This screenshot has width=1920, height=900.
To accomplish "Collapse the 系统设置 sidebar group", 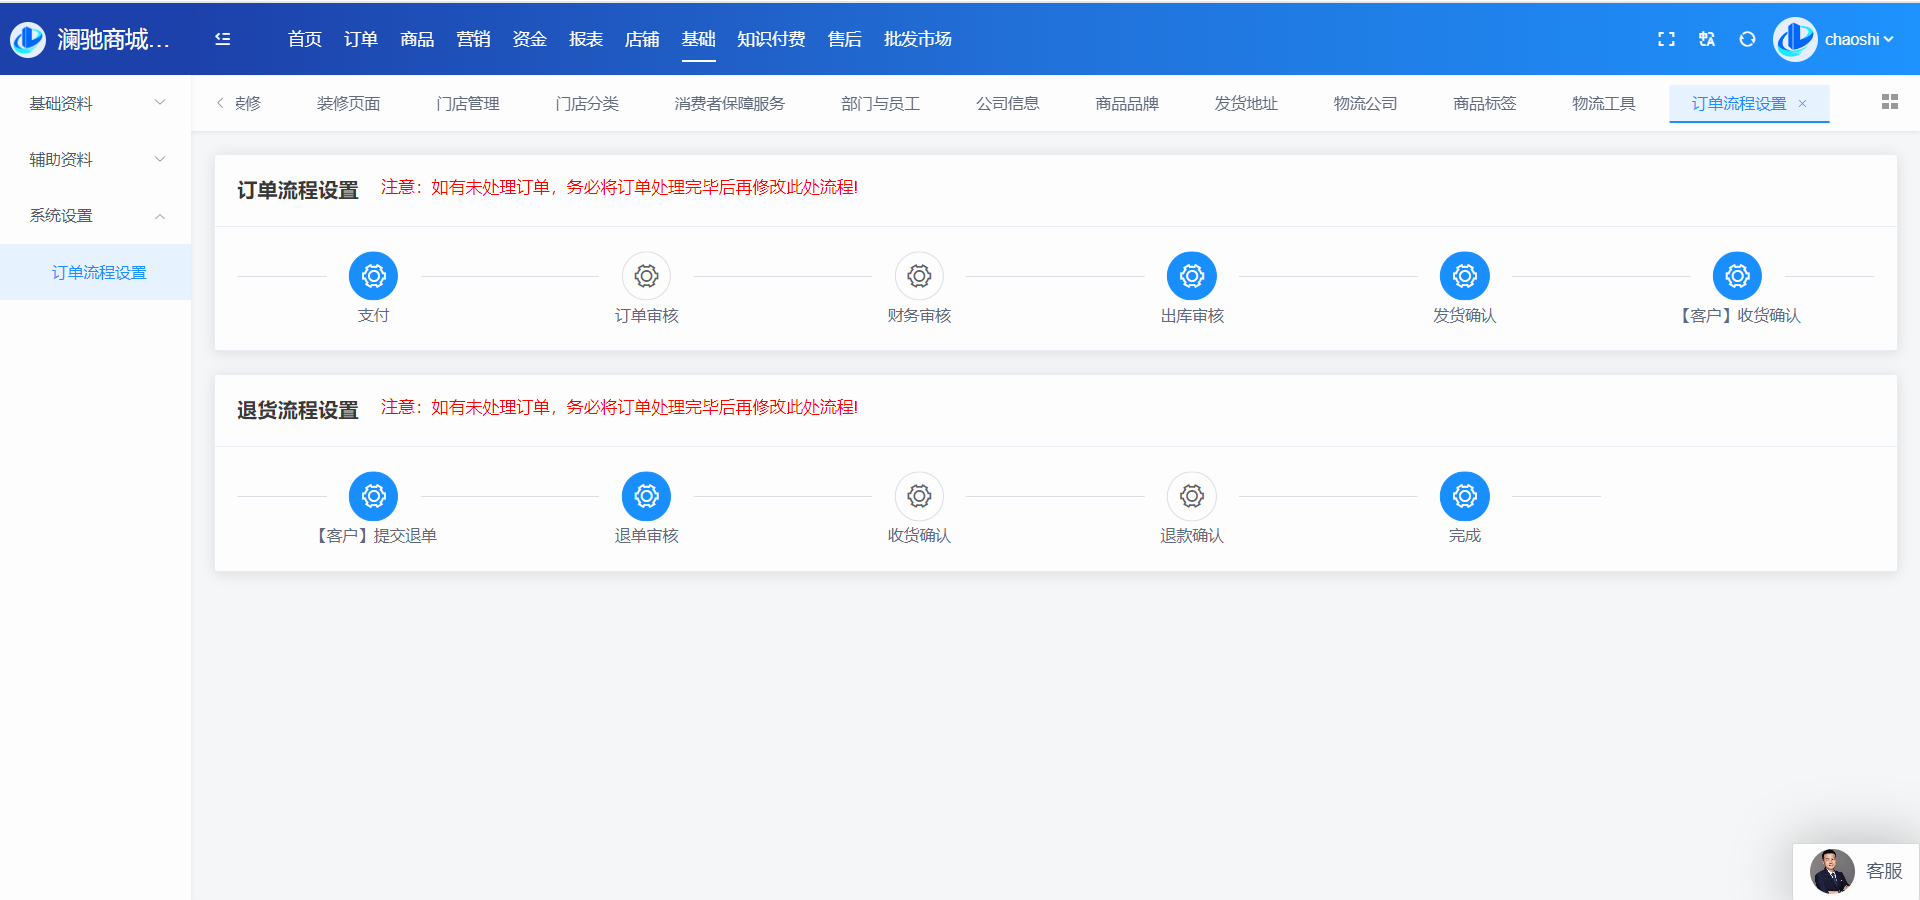I will click(x=95, y=215).
